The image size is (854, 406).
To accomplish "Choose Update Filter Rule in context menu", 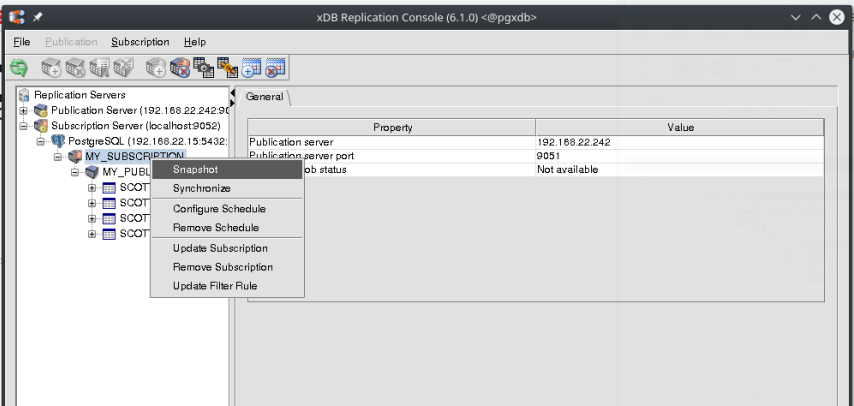I will tap(227, 286).
